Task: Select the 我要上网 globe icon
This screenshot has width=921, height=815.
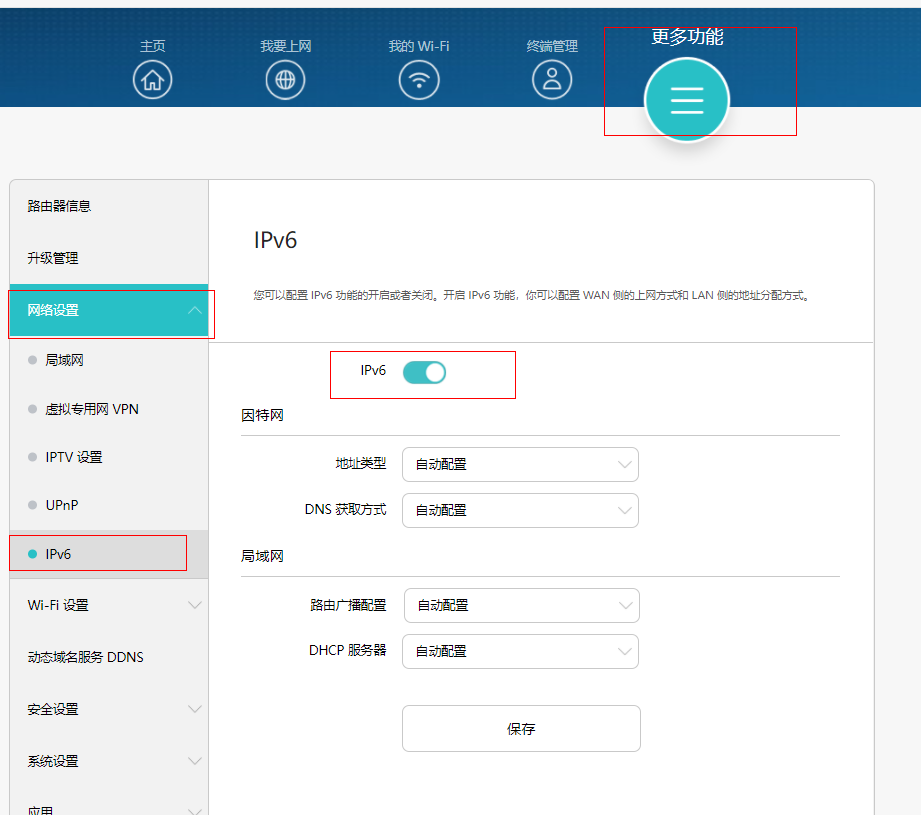Action: (285, 79)
